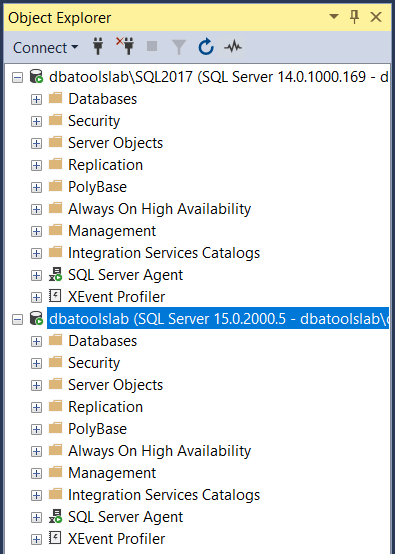The width and height of the screenshot is (395, 554).
Task: Select the dbatoolslab\SQL2017 server icon
Action: [x=36, y=77]
